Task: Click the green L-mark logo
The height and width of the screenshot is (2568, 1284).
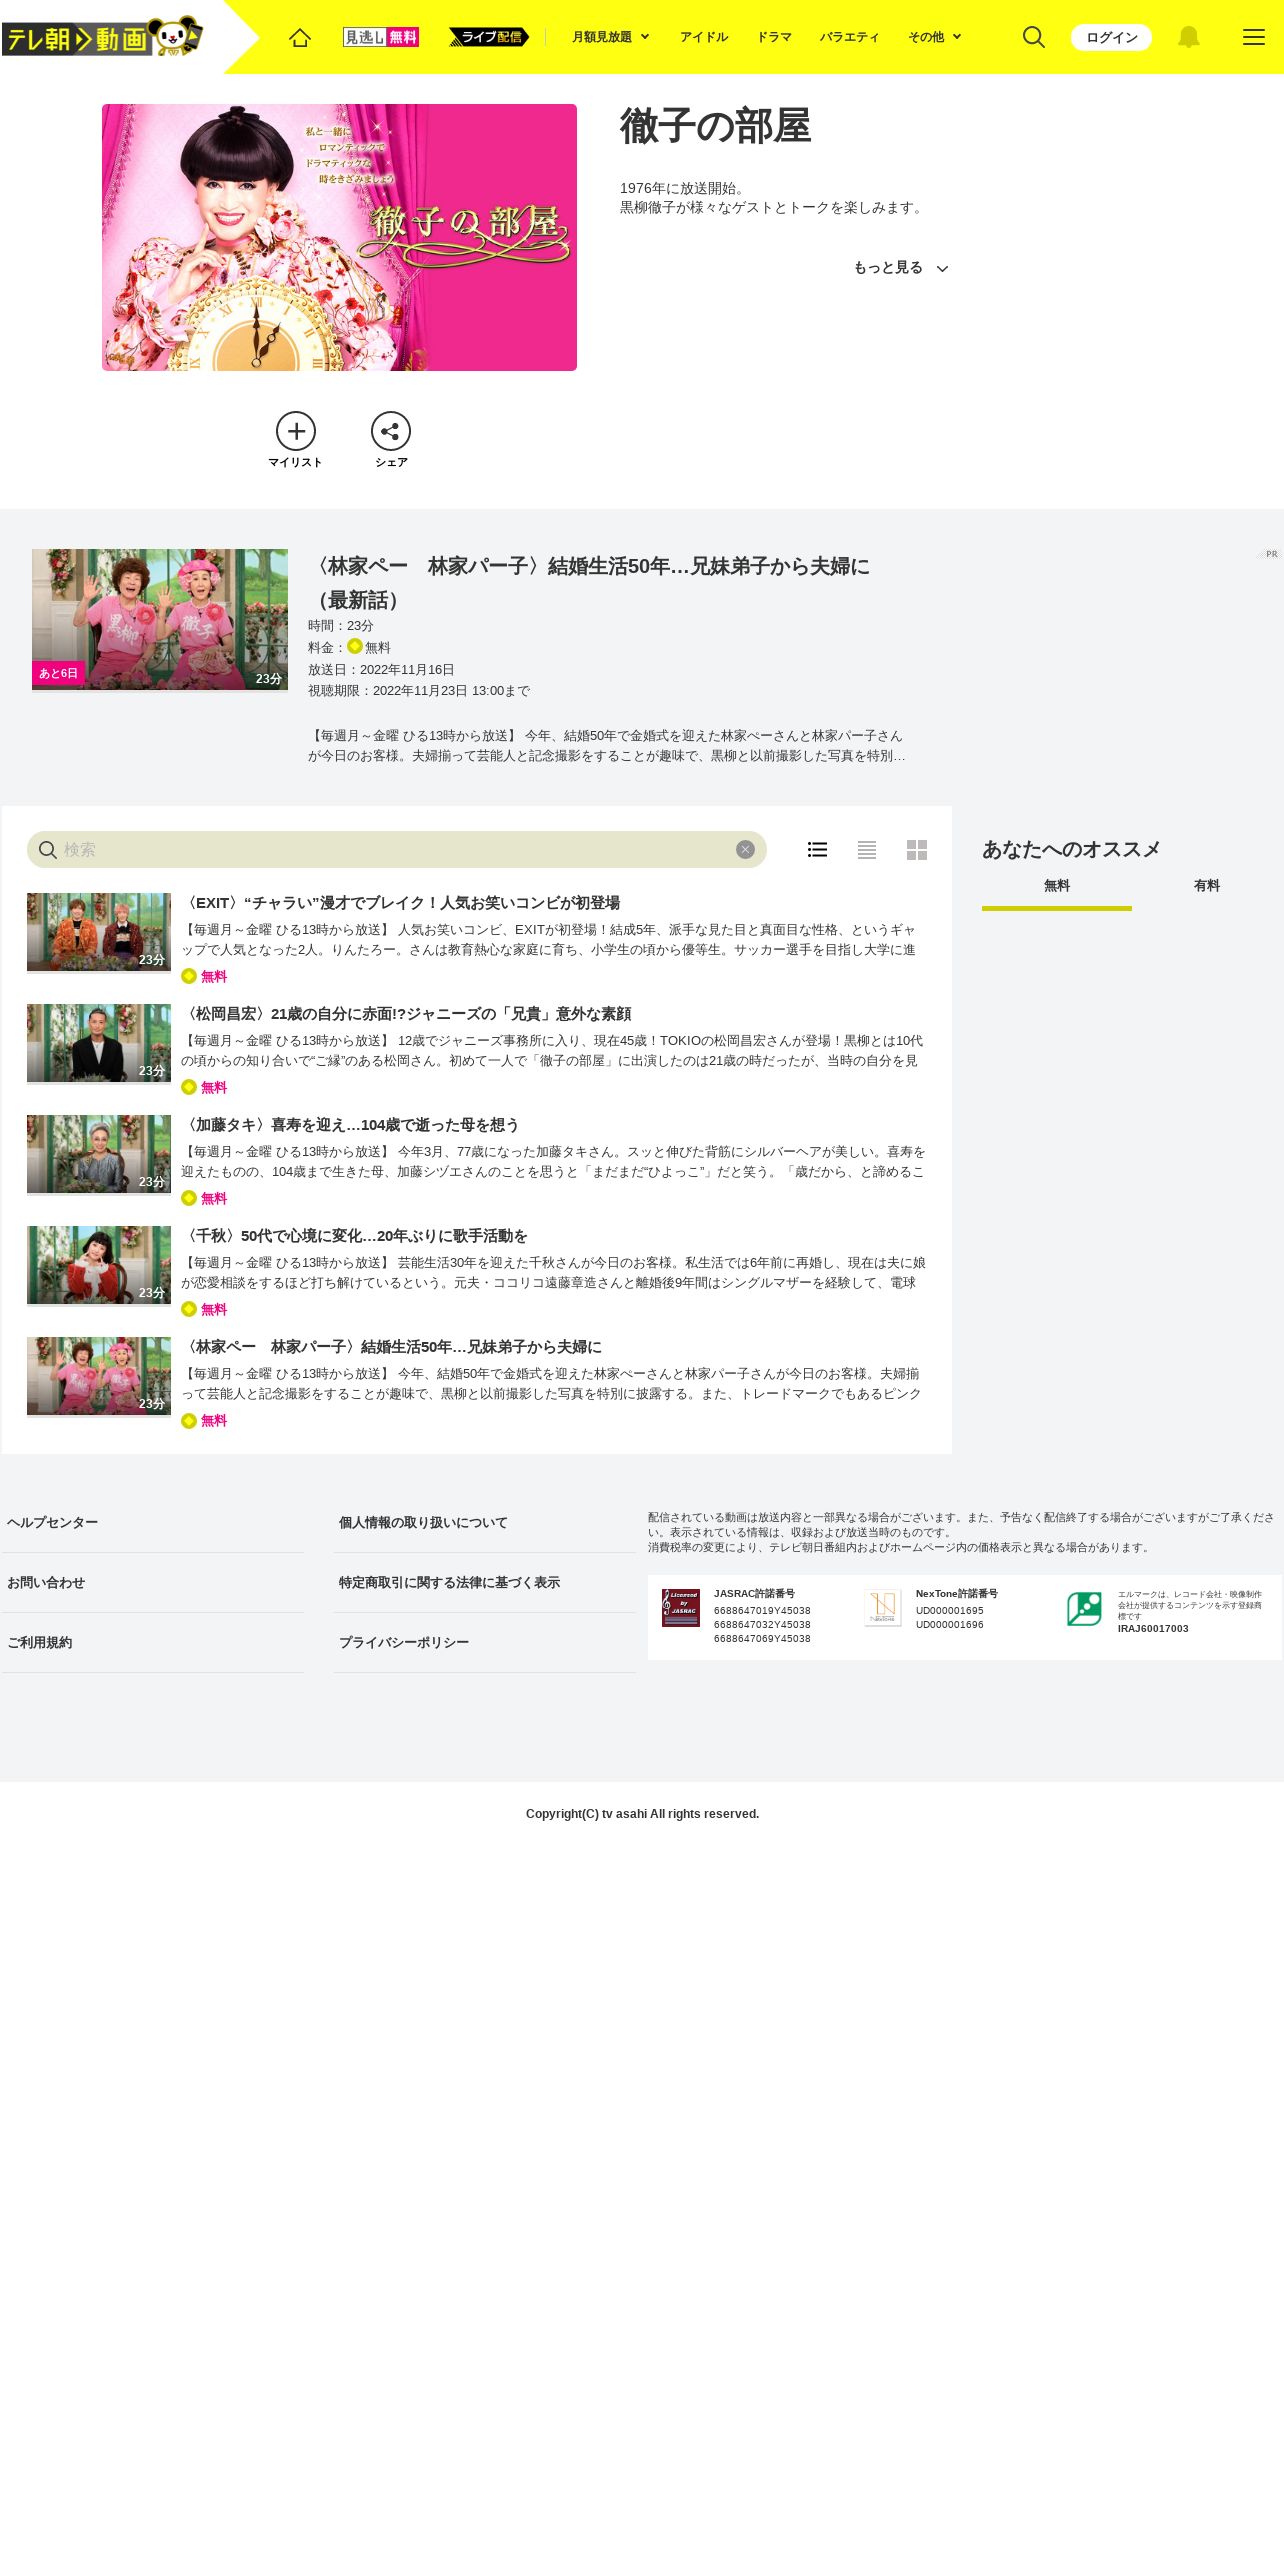Action: (1084, 1609)
